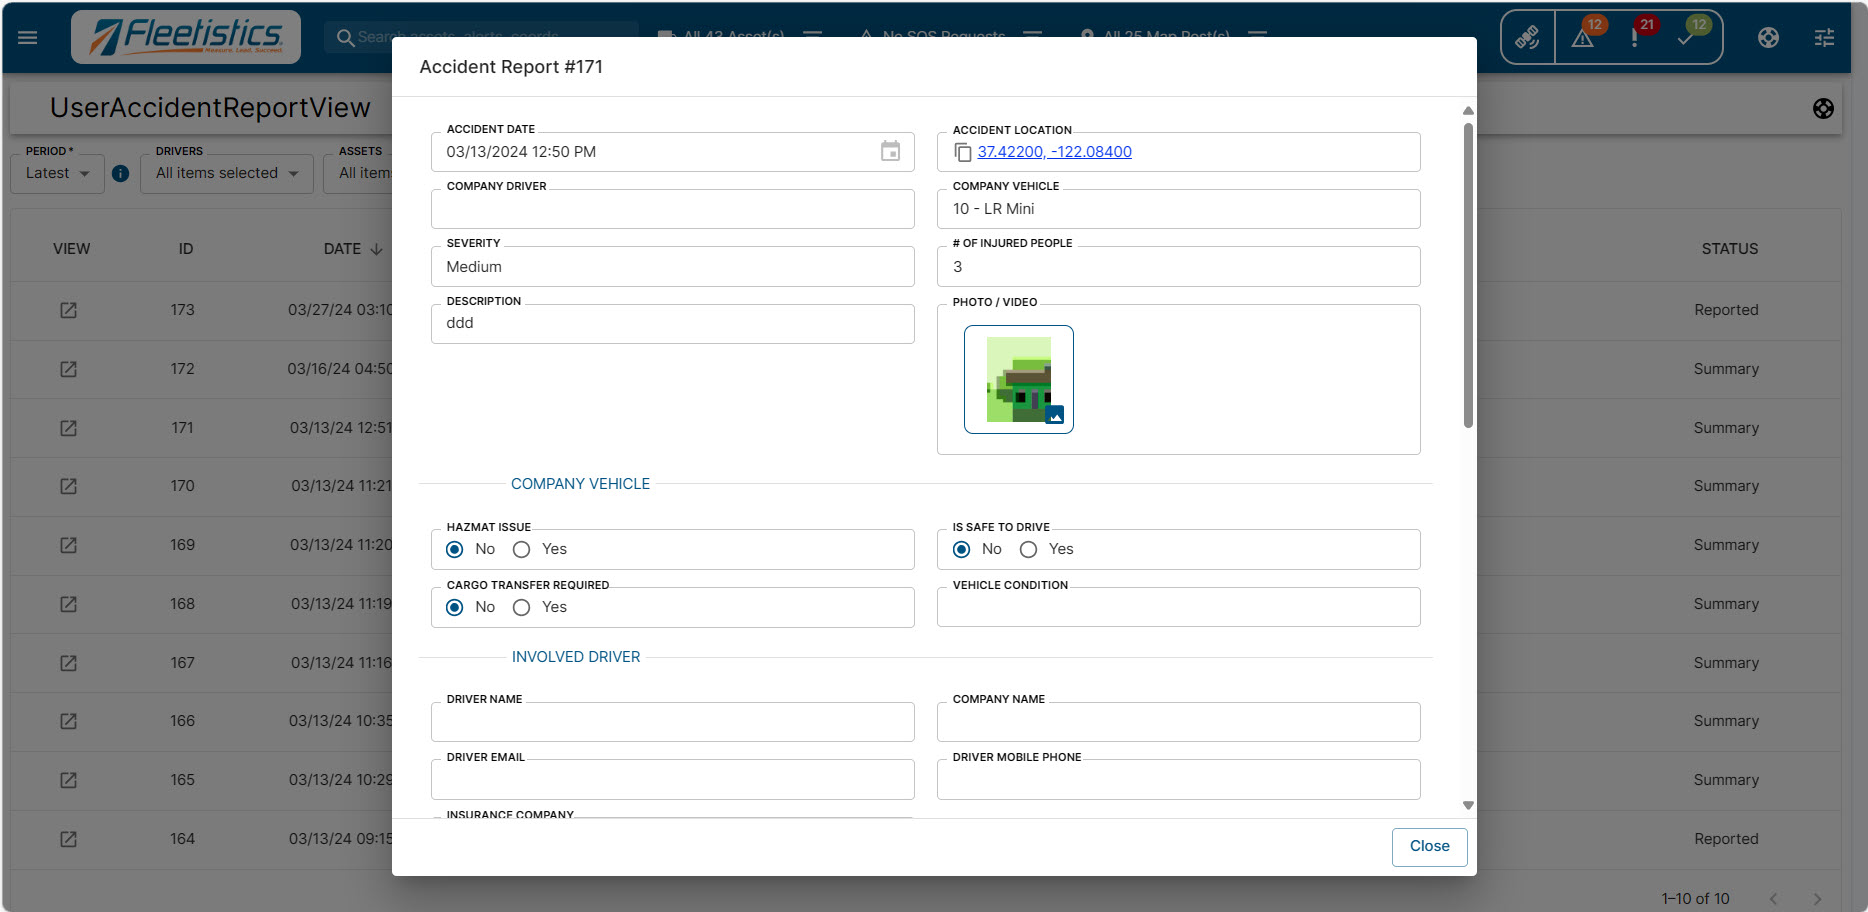Open warning alerts with 12 badge
1868x912 pixels.
1582,38
